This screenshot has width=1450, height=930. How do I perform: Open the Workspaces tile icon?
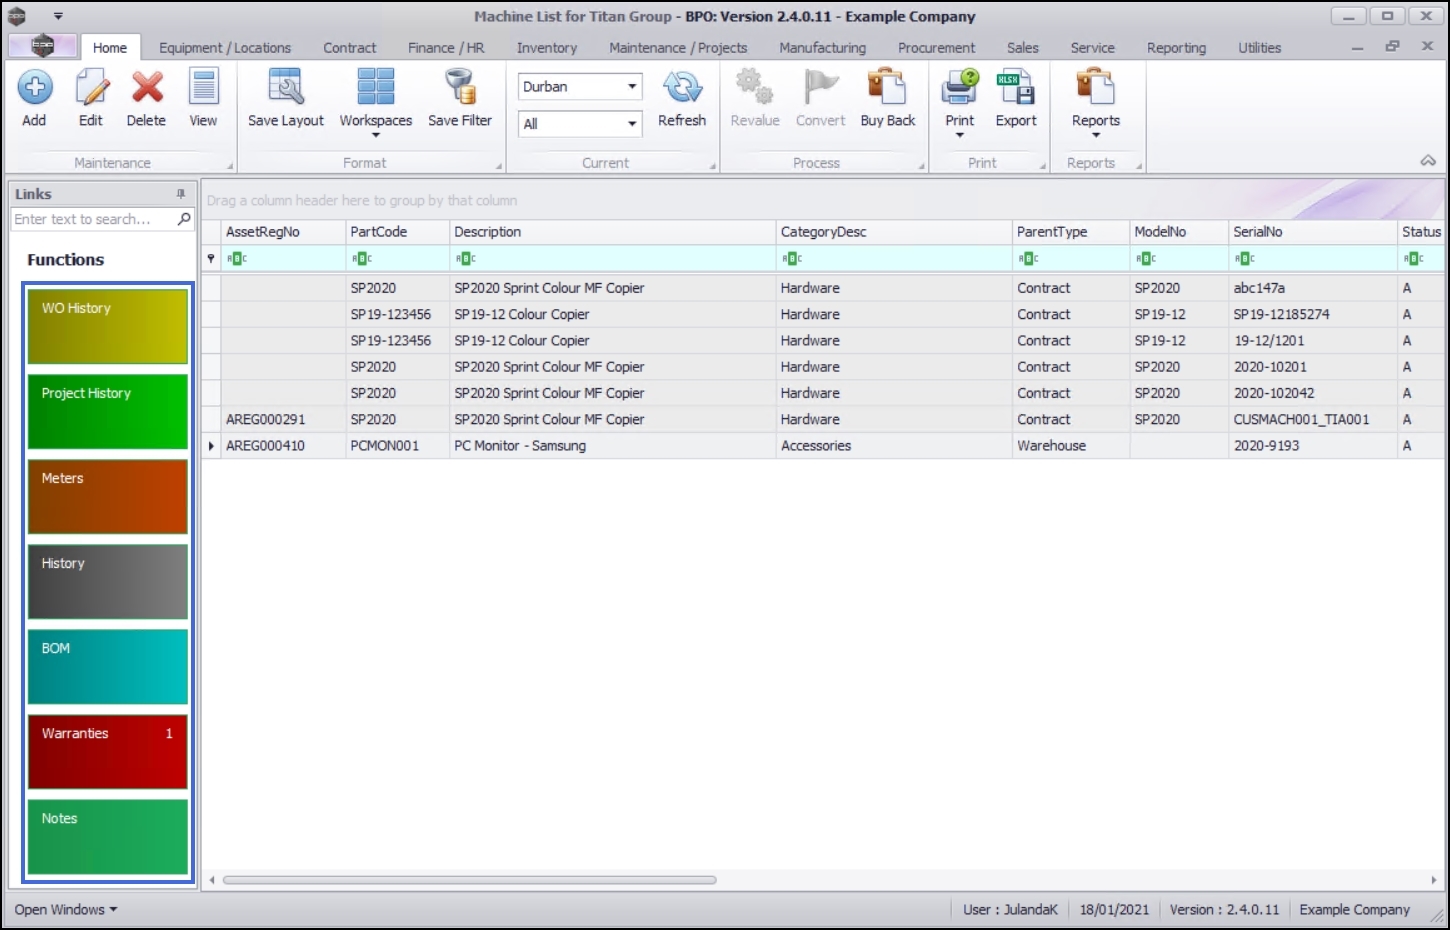376,86
